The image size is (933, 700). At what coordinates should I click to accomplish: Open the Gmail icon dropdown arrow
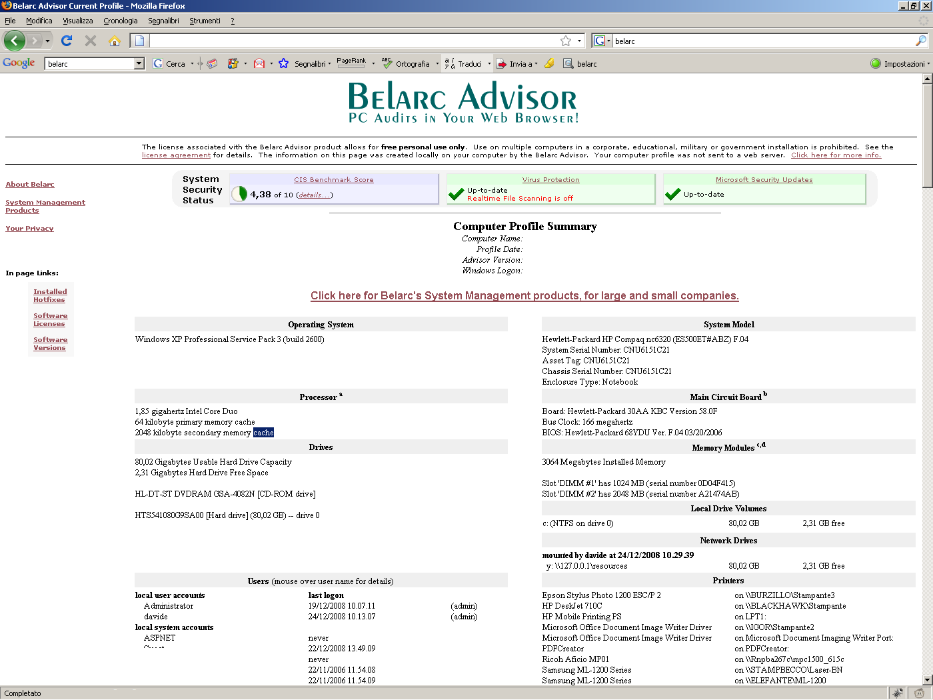click(271, 64)
